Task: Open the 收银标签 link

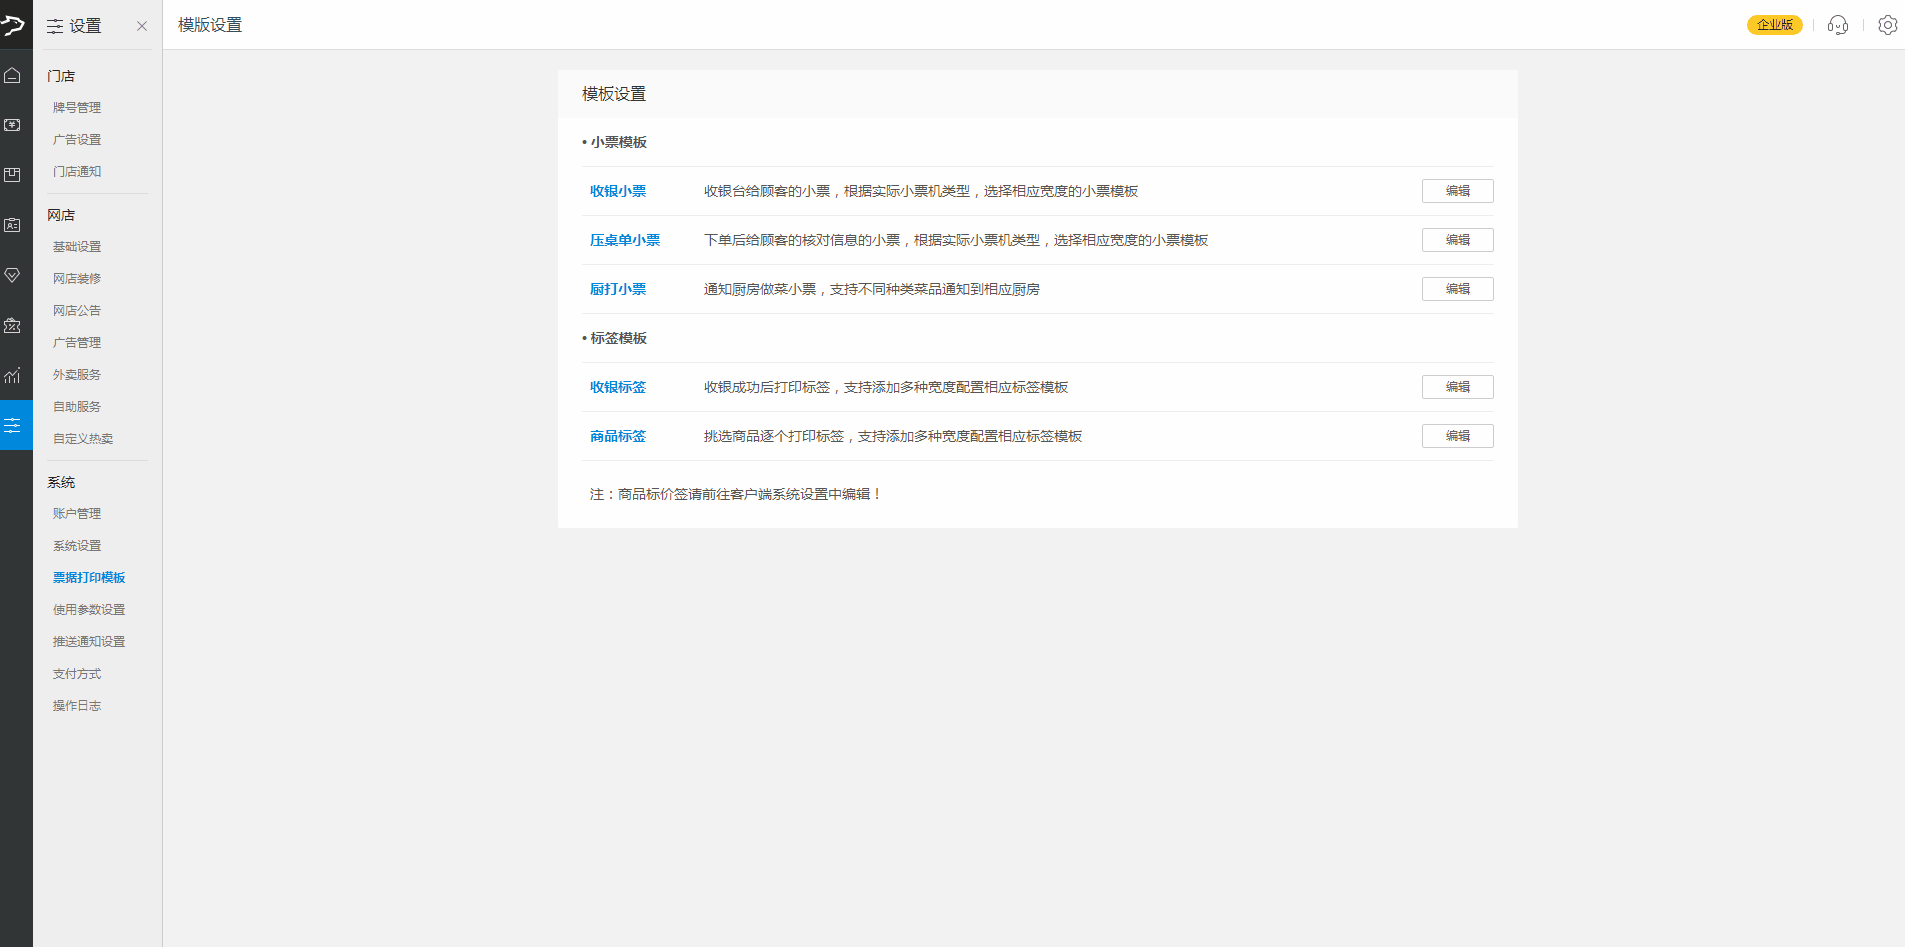Action: (618, 387)
